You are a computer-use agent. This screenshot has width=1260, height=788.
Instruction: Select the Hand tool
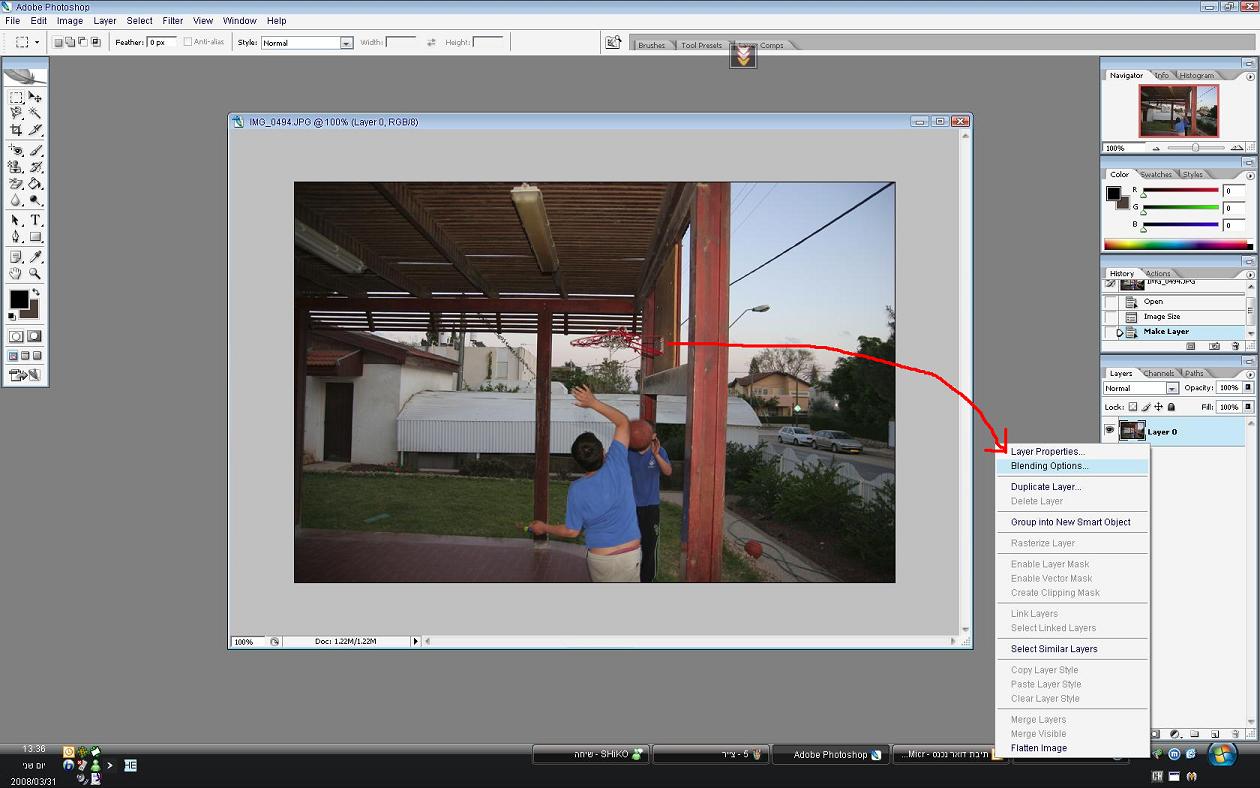pos(16,273)
